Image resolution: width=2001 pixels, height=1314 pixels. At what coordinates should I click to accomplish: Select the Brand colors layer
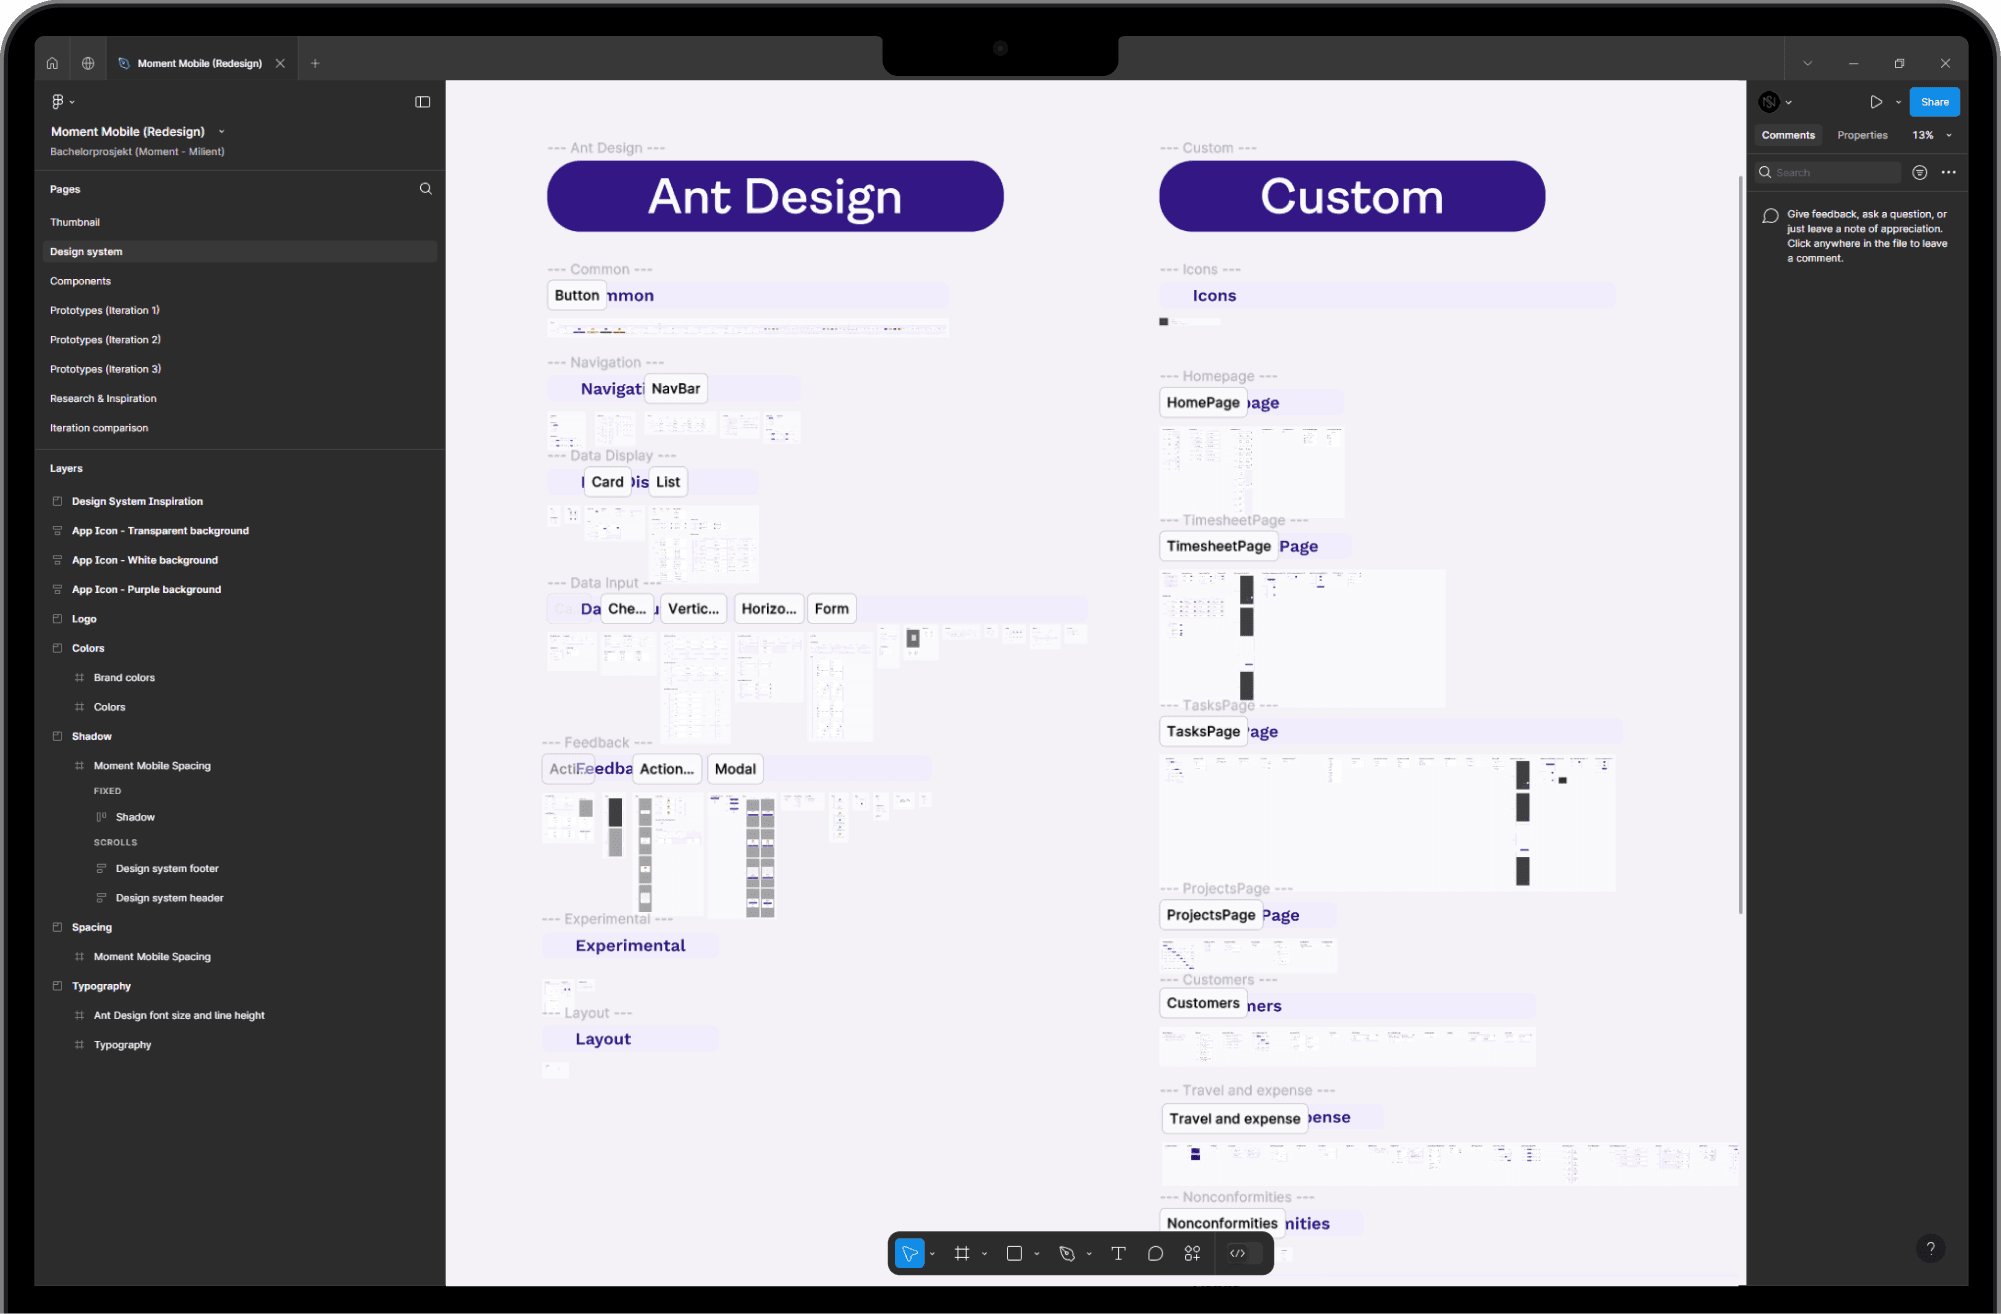pyautogui.click(x=124, y=678)
